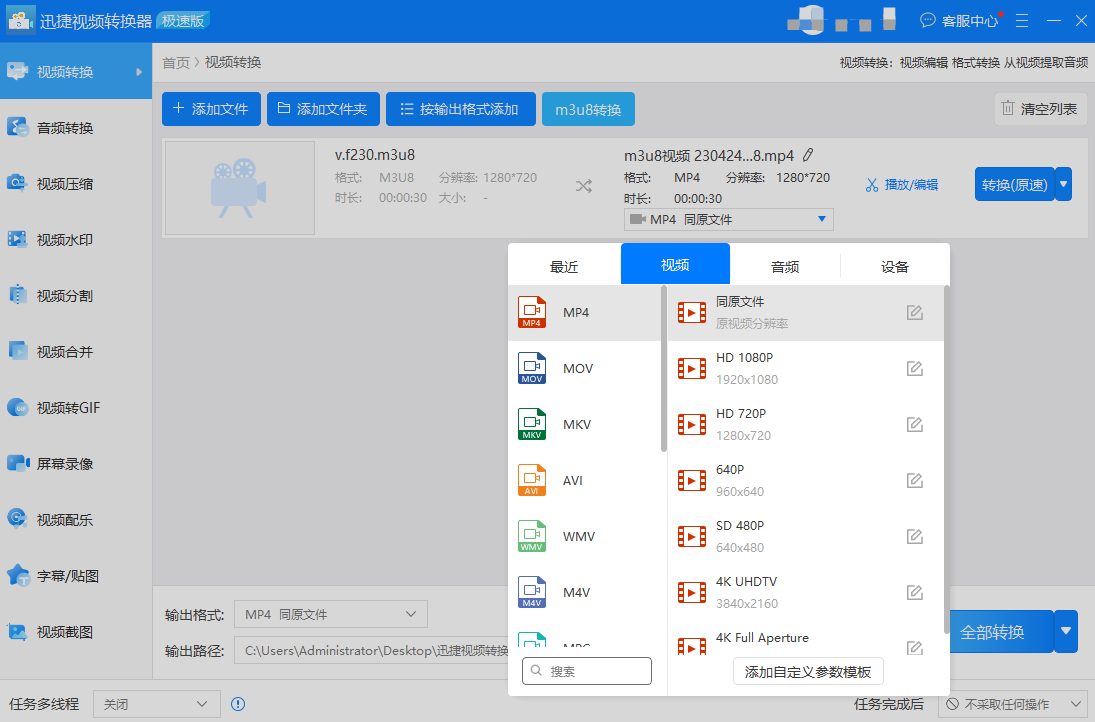The height and width of the screenshot is (722, 1095).
Task: Expand the 任务多线程 dropdown
Action: click(156, 704)
